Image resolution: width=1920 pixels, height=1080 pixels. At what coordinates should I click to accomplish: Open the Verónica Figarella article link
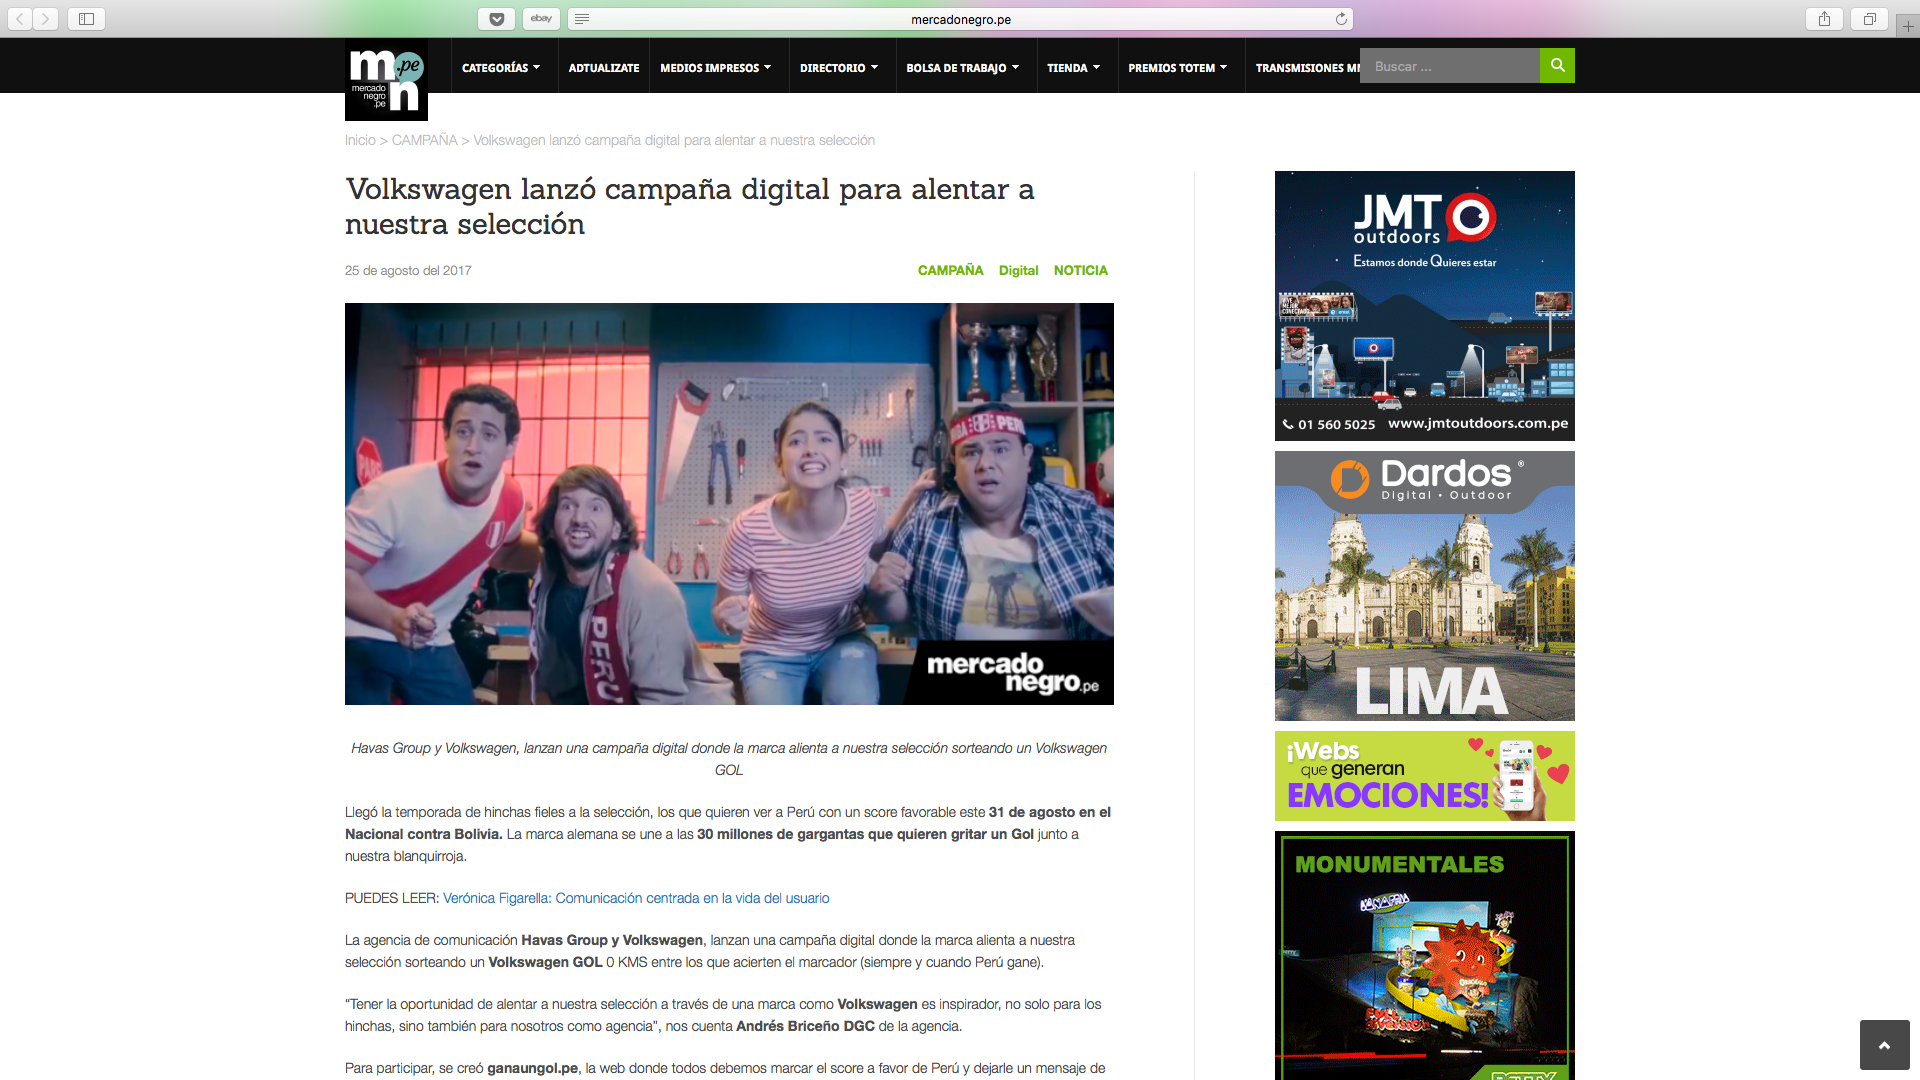pyautogui.click(x=636, y=898)
